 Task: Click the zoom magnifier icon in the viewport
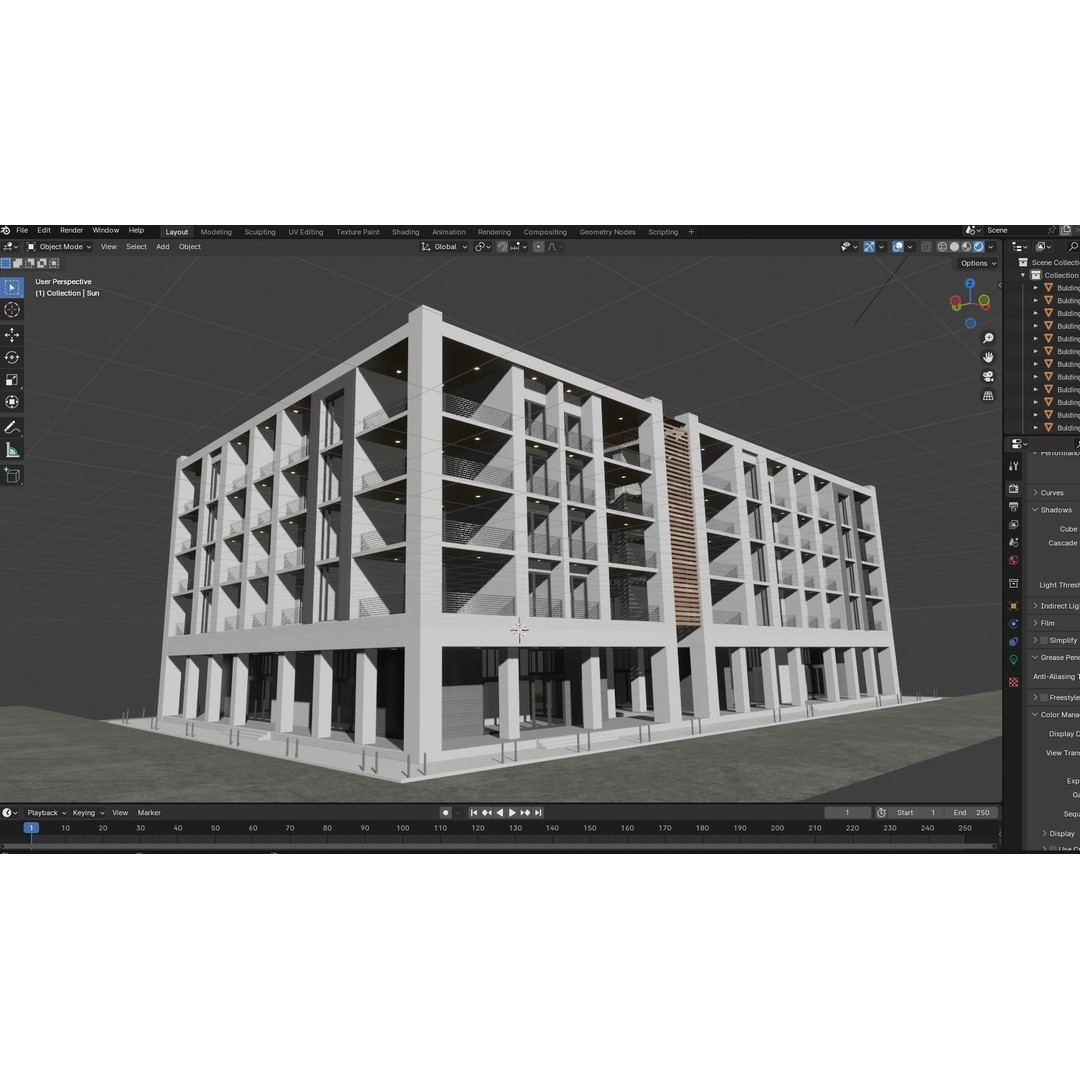point(988,338)
